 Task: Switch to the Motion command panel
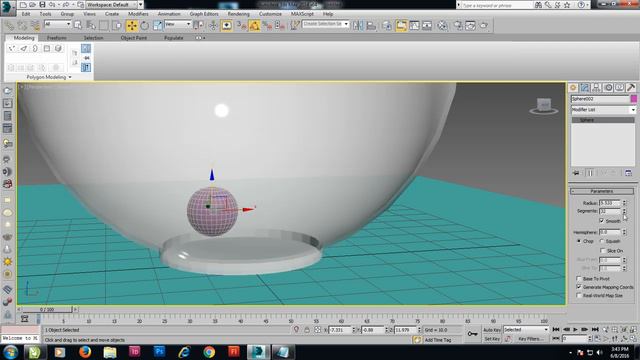point(608,88)
